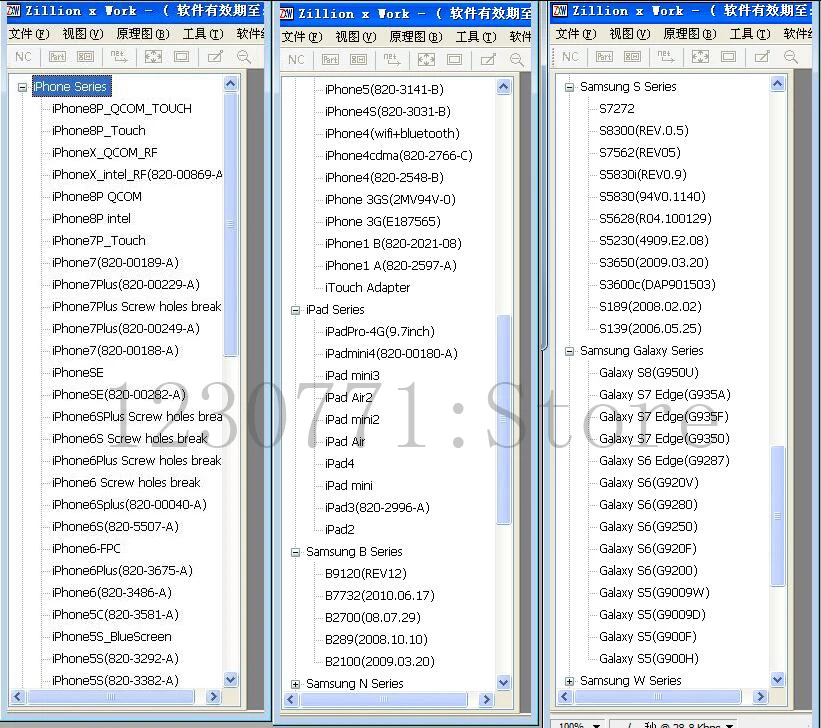Select Galaxy S6 Edge(G9287) entry
The width and height of the screenshot is (821, 728).
pyautogui.click(x=664, y=461)
